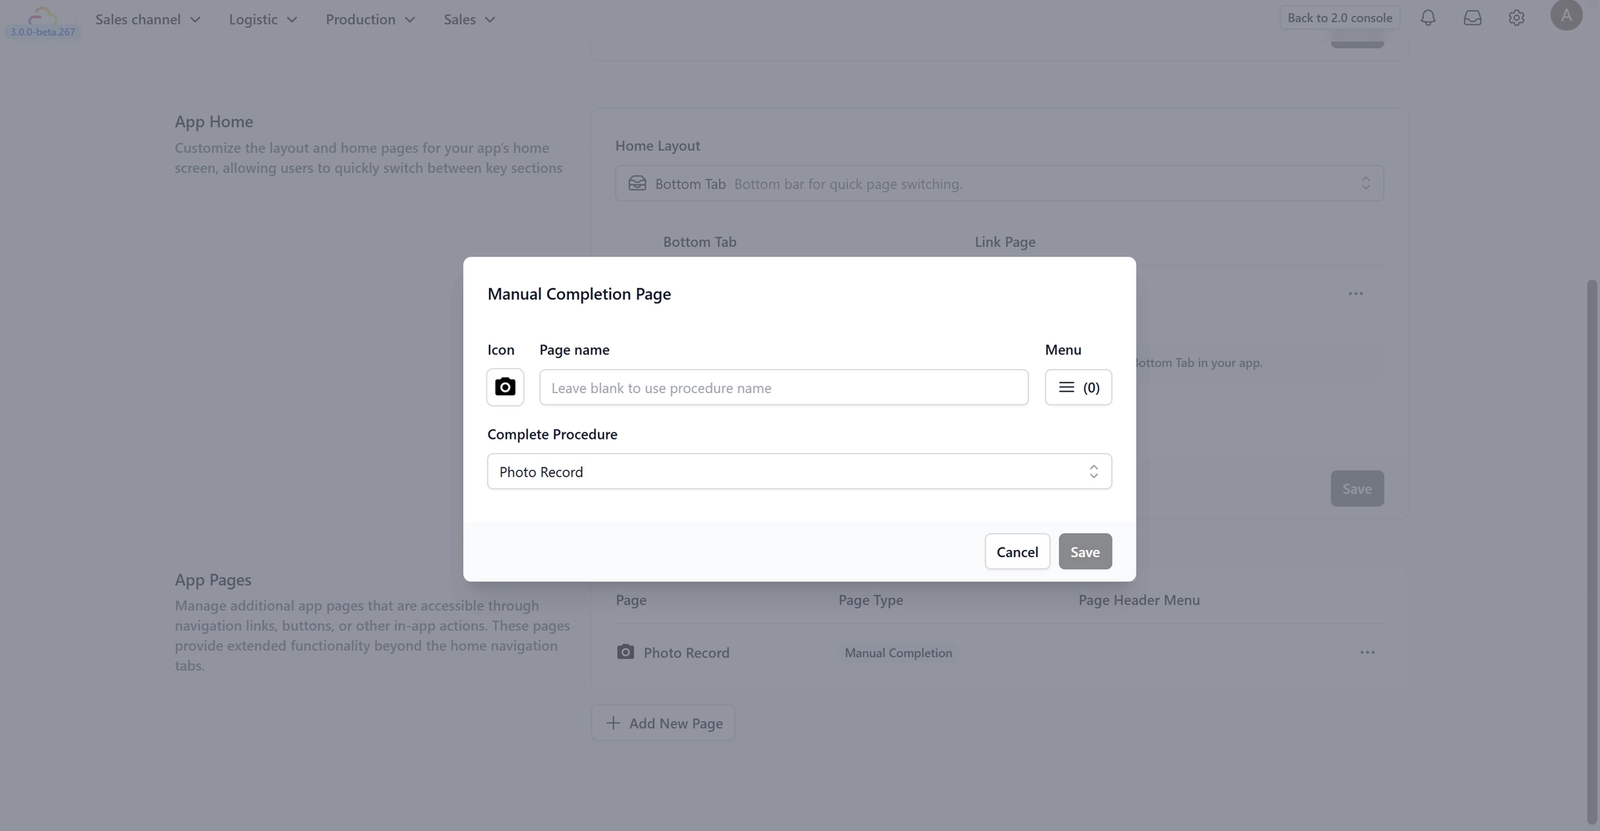Open the Sales channel dropdown menu

point(147,19)
